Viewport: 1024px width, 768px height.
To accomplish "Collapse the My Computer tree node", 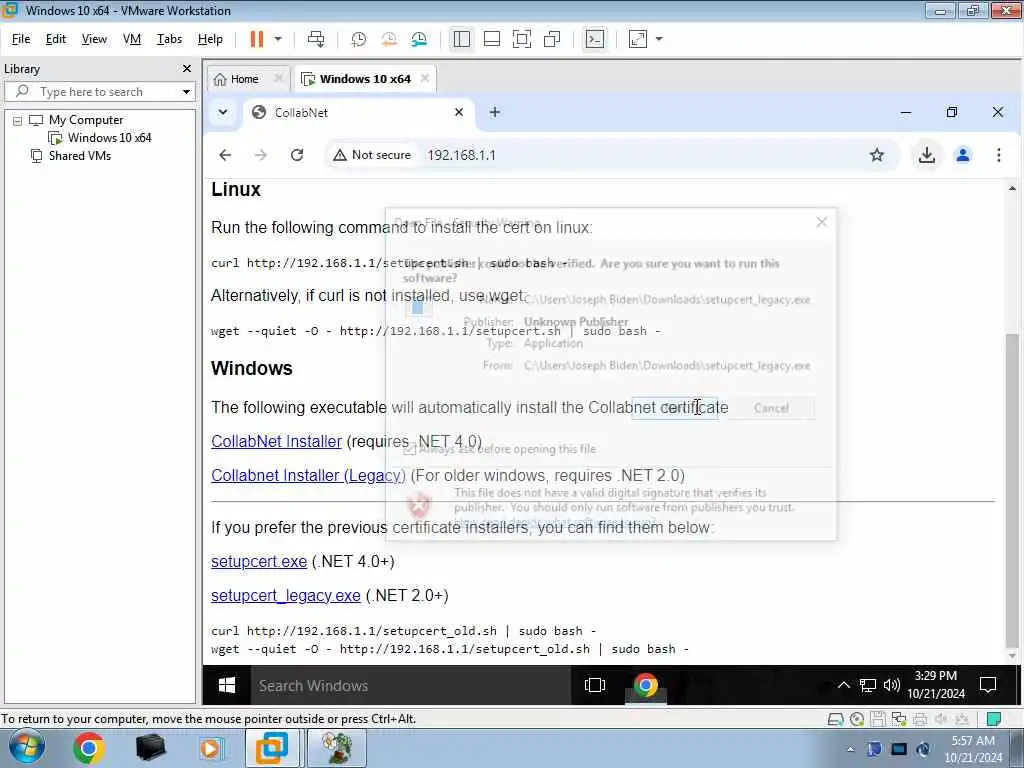I will point(18,121).
